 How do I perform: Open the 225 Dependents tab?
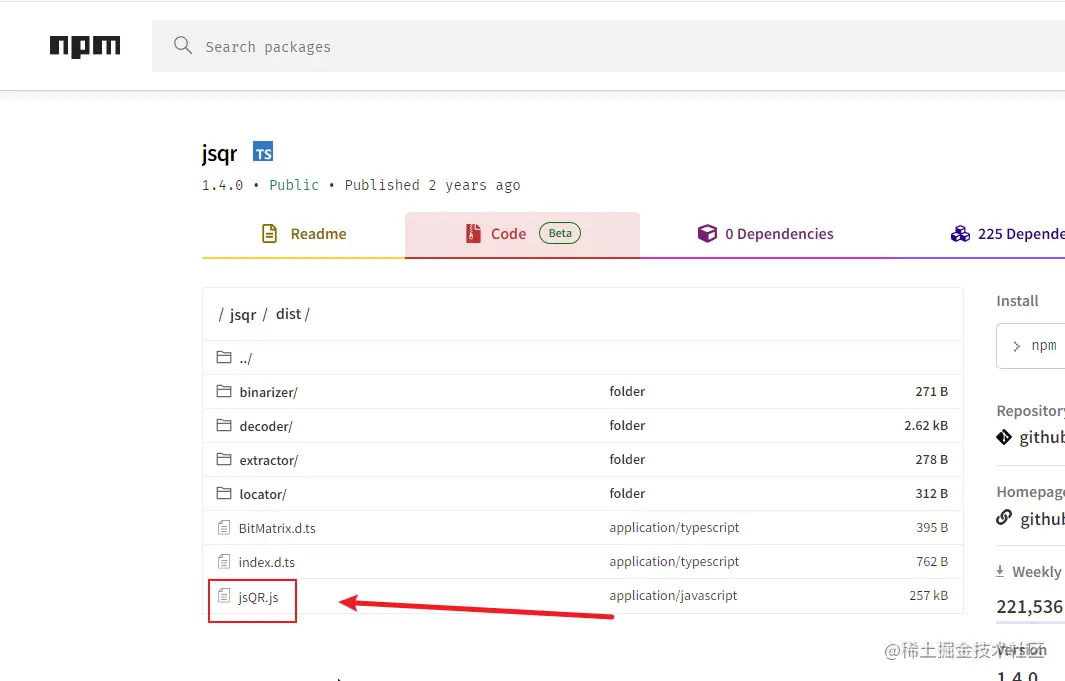click(x=1007, y=234)
